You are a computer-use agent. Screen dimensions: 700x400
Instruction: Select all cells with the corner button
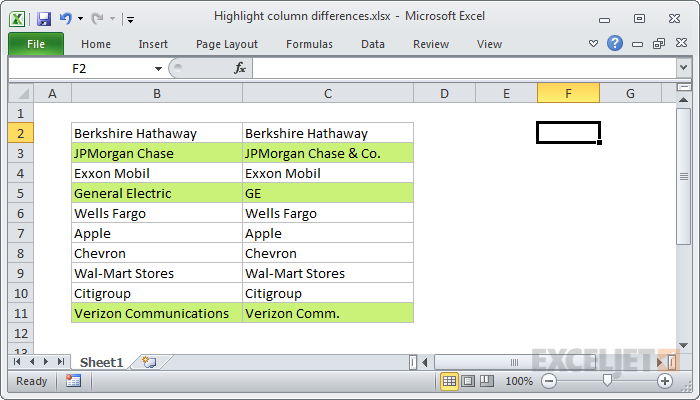[21, 93]
